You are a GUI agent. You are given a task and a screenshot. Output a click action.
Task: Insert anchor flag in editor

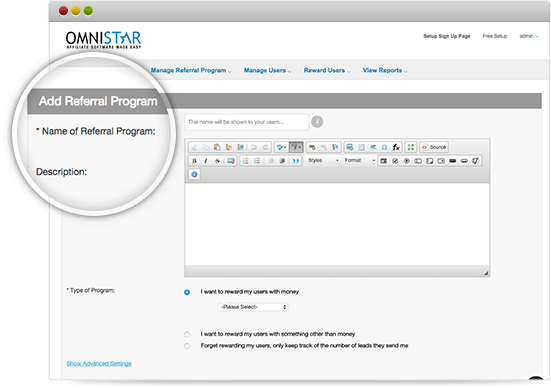tap(335, 147)
